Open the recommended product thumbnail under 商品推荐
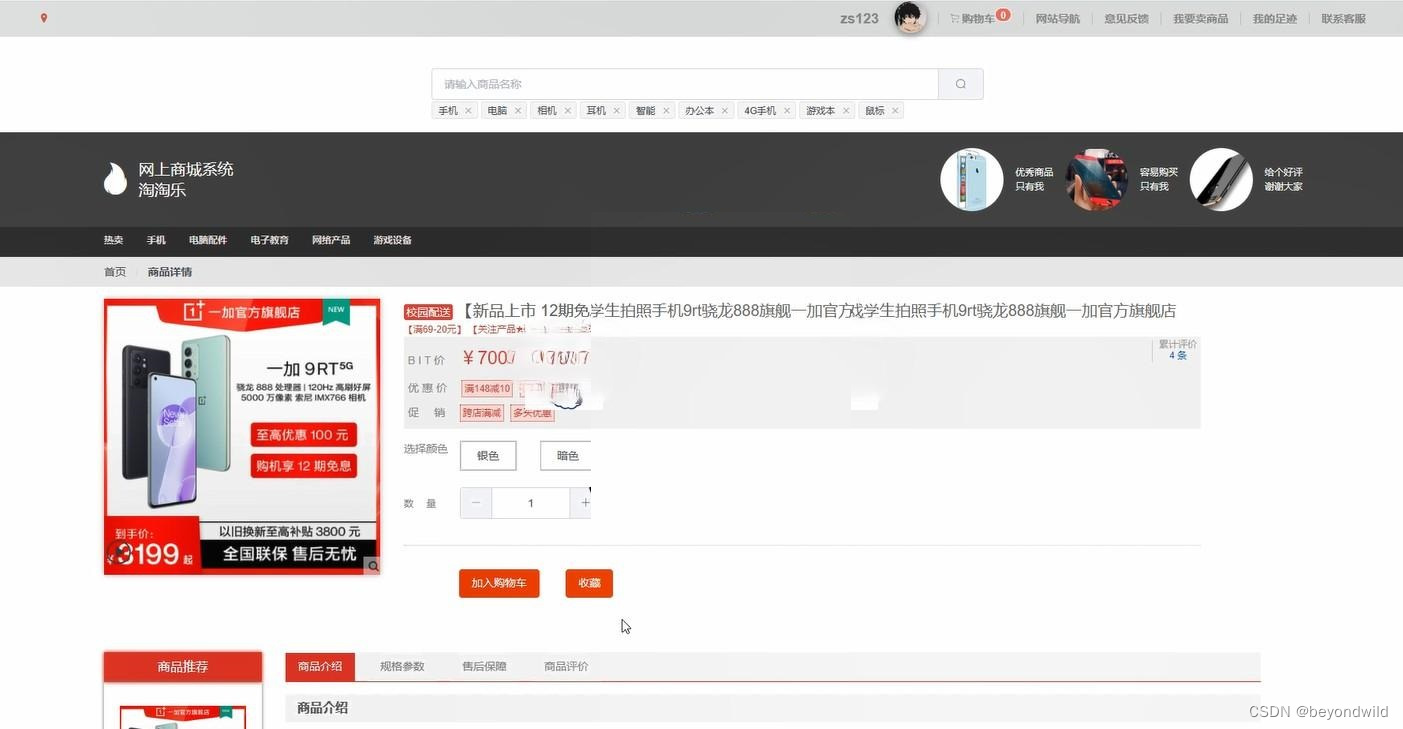 pos(183,717)
